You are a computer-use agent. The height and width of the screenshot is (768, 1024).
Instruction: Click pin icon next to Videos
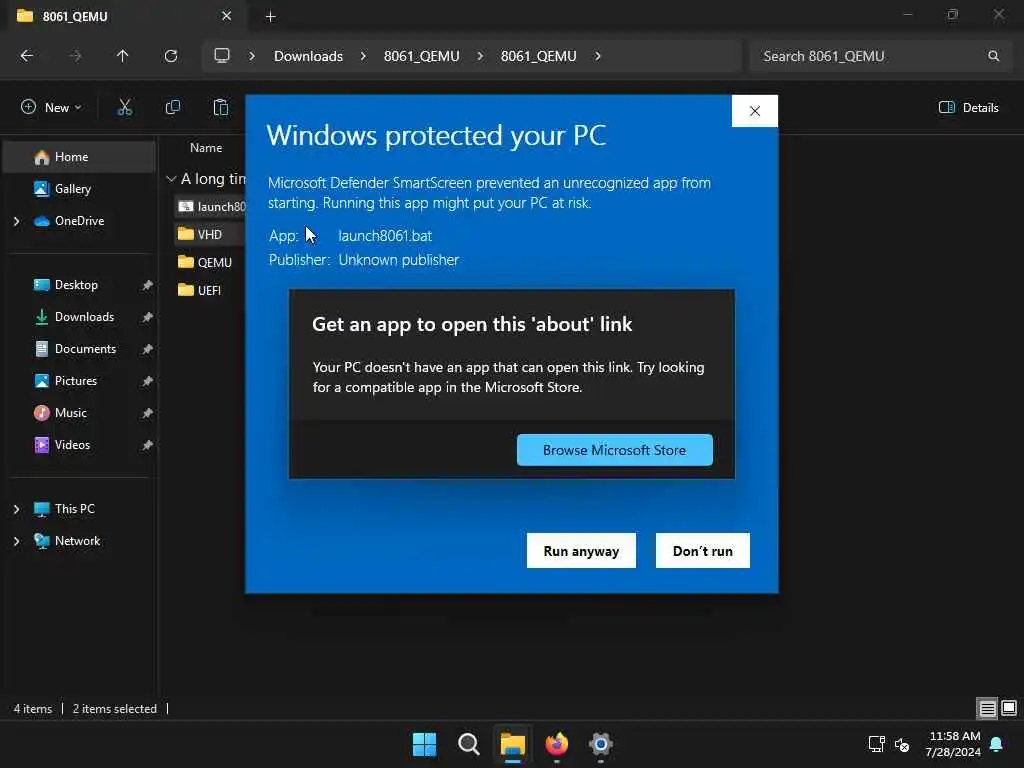148,445
